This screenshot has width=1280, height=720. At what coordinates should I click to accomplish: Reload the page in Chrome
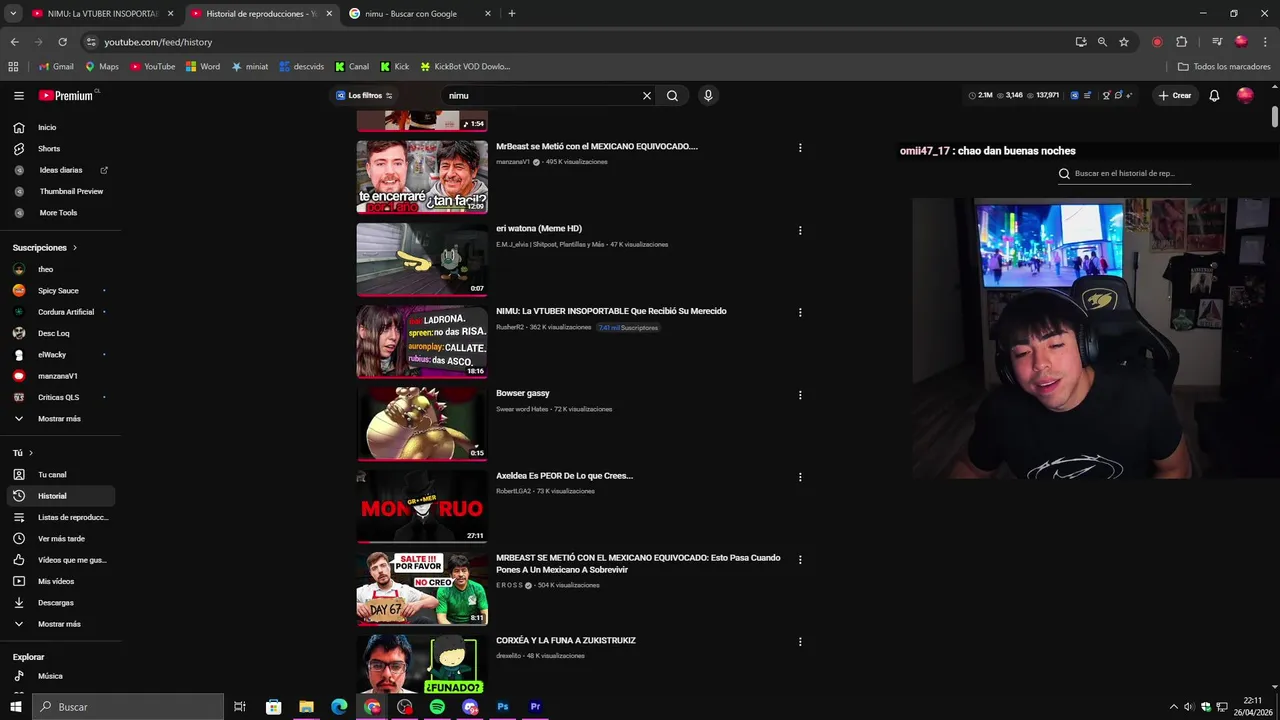[x=62, y=42]
